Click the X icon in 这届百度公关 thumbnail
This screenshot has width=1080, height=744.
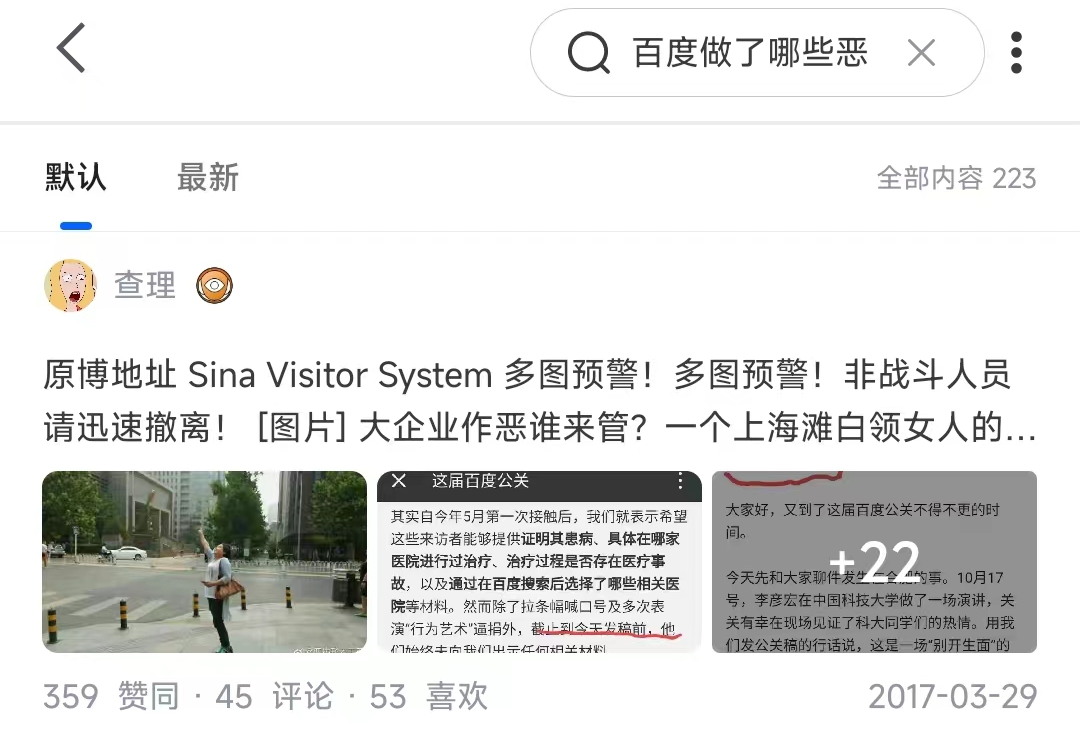399,480
